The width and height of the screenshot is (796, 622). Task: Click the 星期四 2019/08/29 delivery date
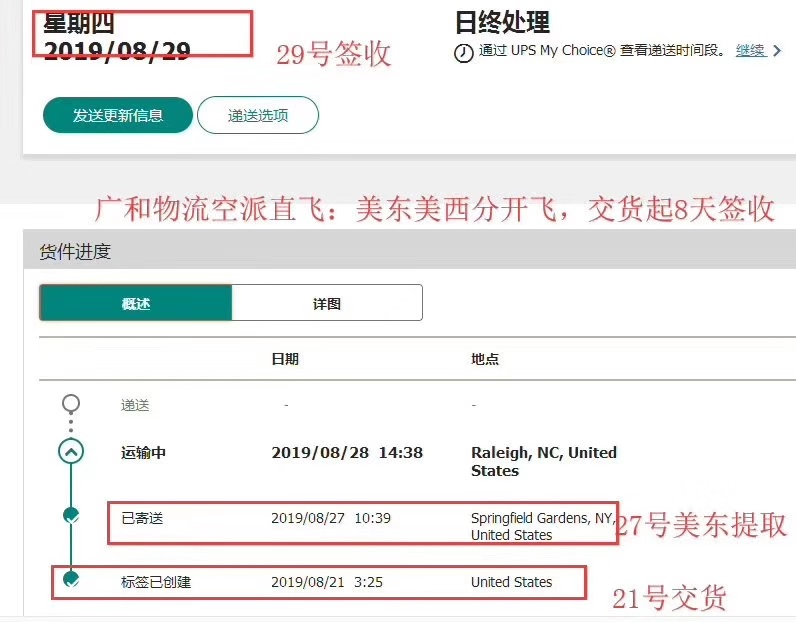(x=116, y=37)
